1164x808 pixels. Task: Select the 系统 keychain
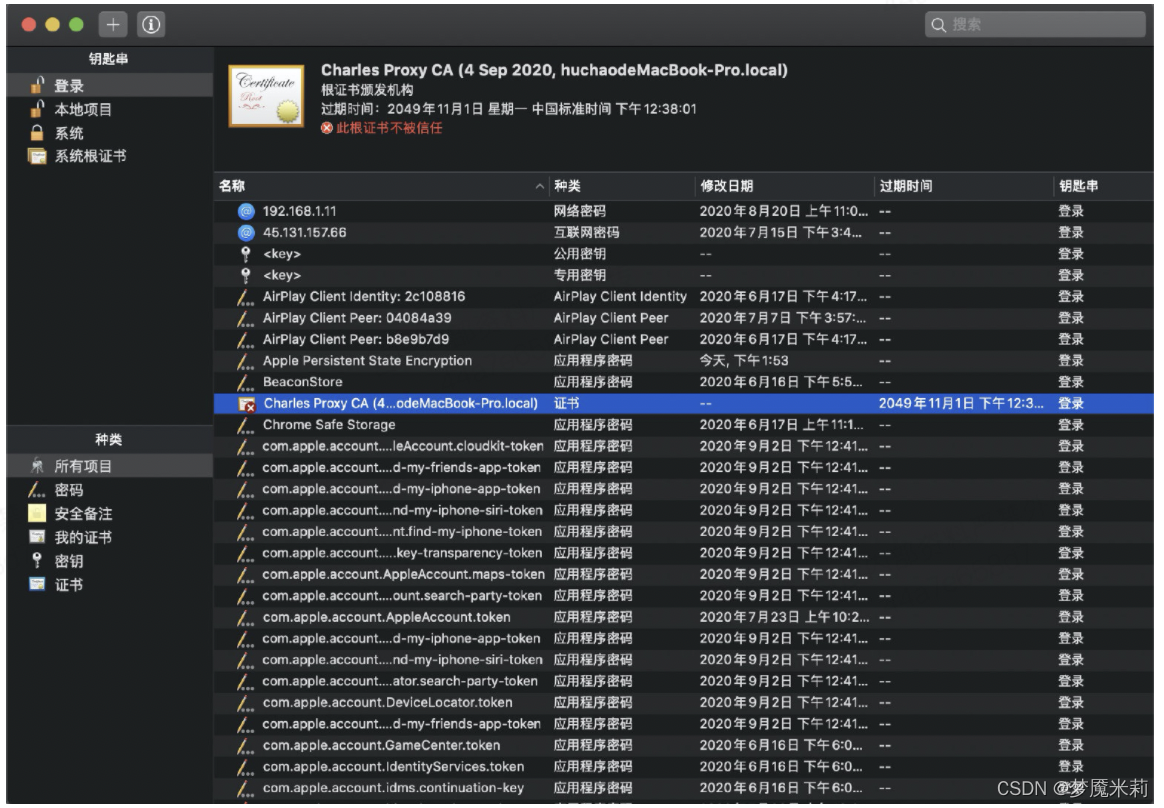click(110, 133)
